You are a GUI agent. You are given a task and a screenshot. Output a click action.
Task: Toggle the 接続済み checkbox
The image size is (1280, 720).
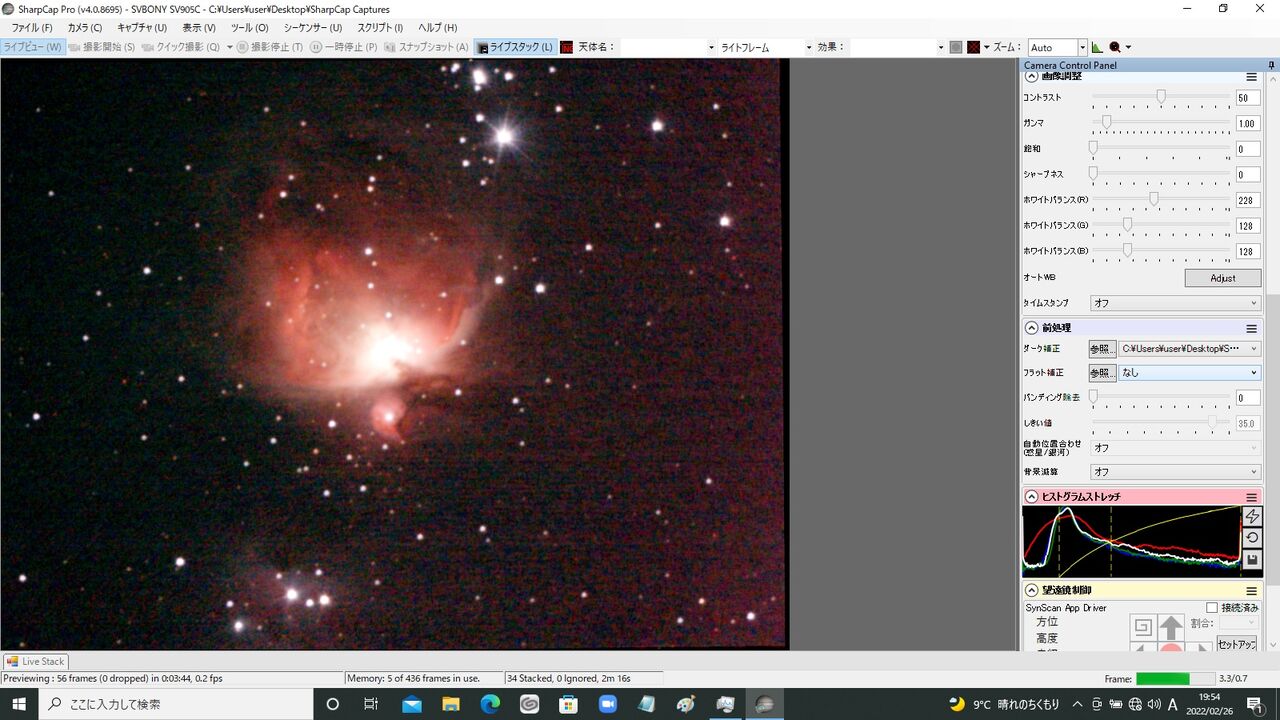1212,607
